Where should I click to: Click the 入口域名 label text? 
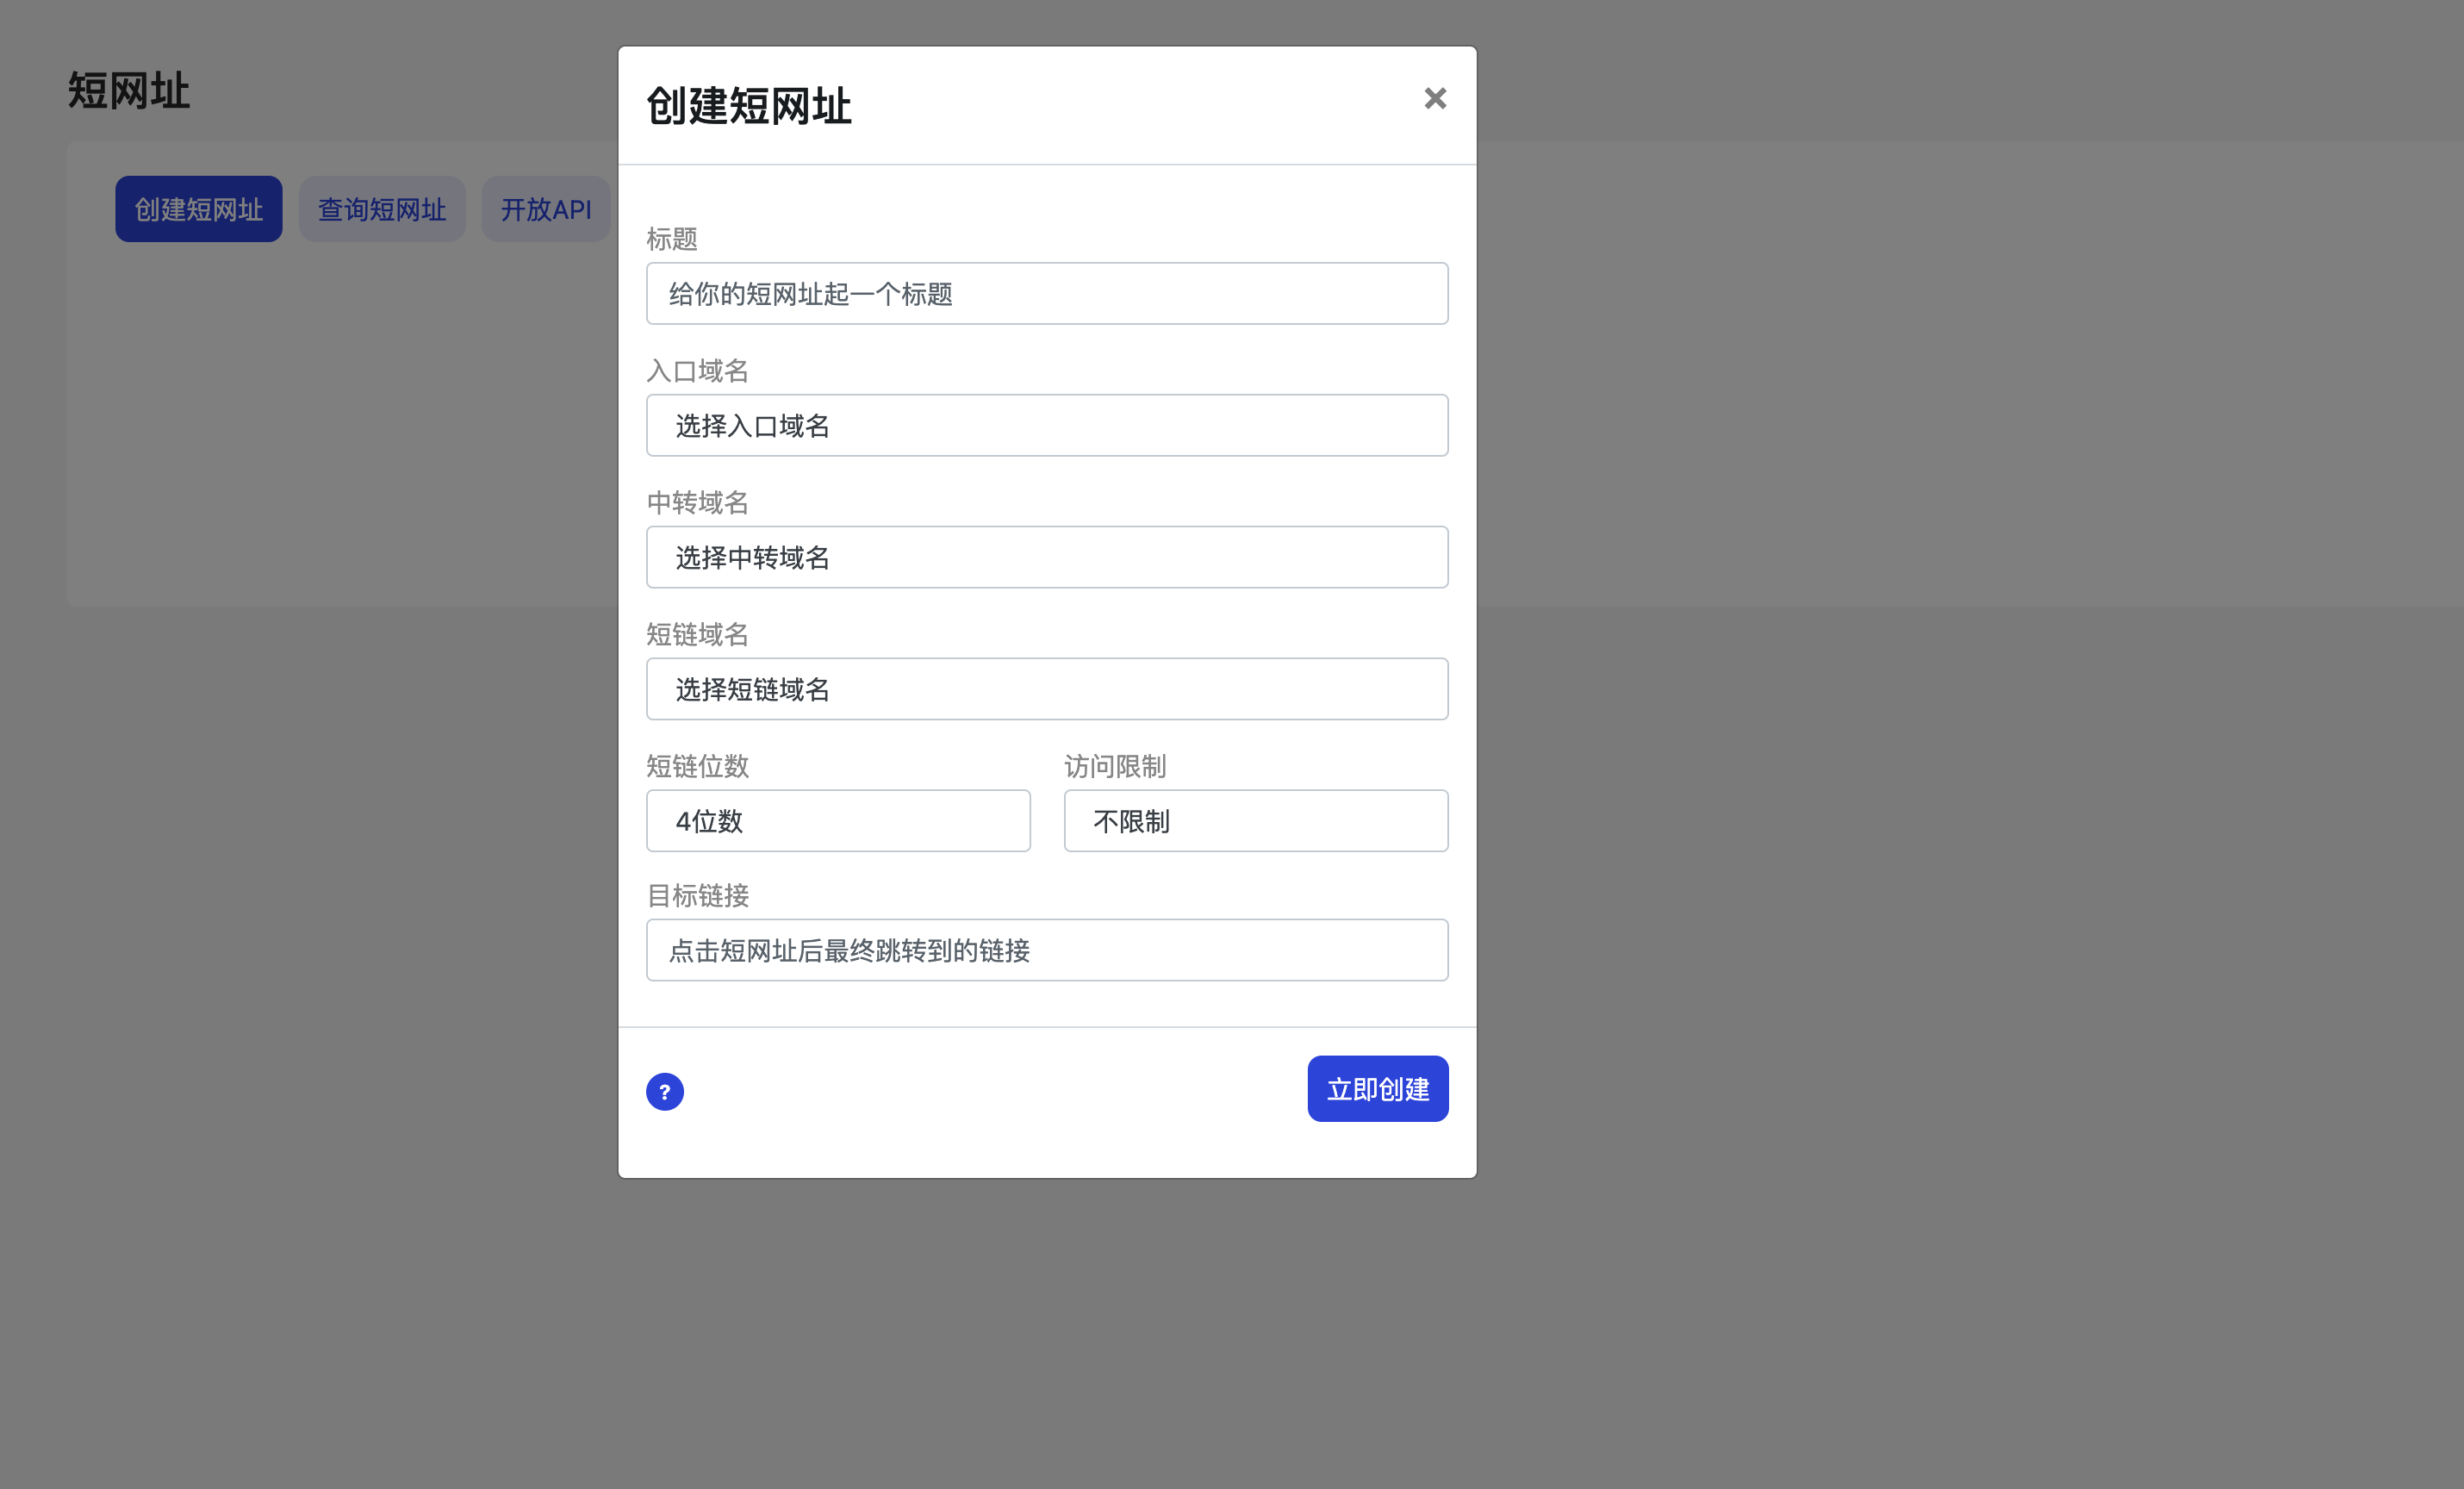pos(698,371)
